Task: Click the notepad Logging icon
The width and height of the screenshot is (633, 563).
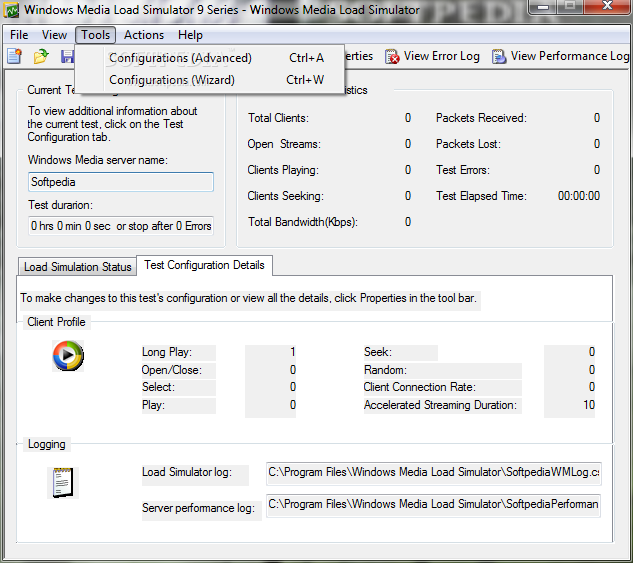Action: tap(63, 483)
